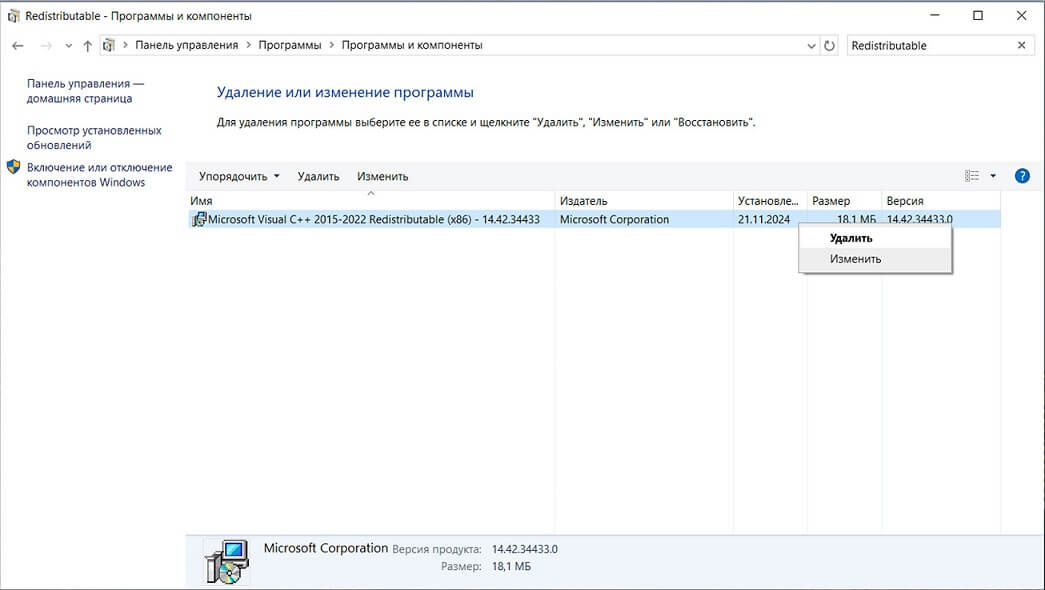This screenshot has width=1045, height=590.
Task: Sort by the 'Издатель' column header
Action: click(x=644, y=201)
